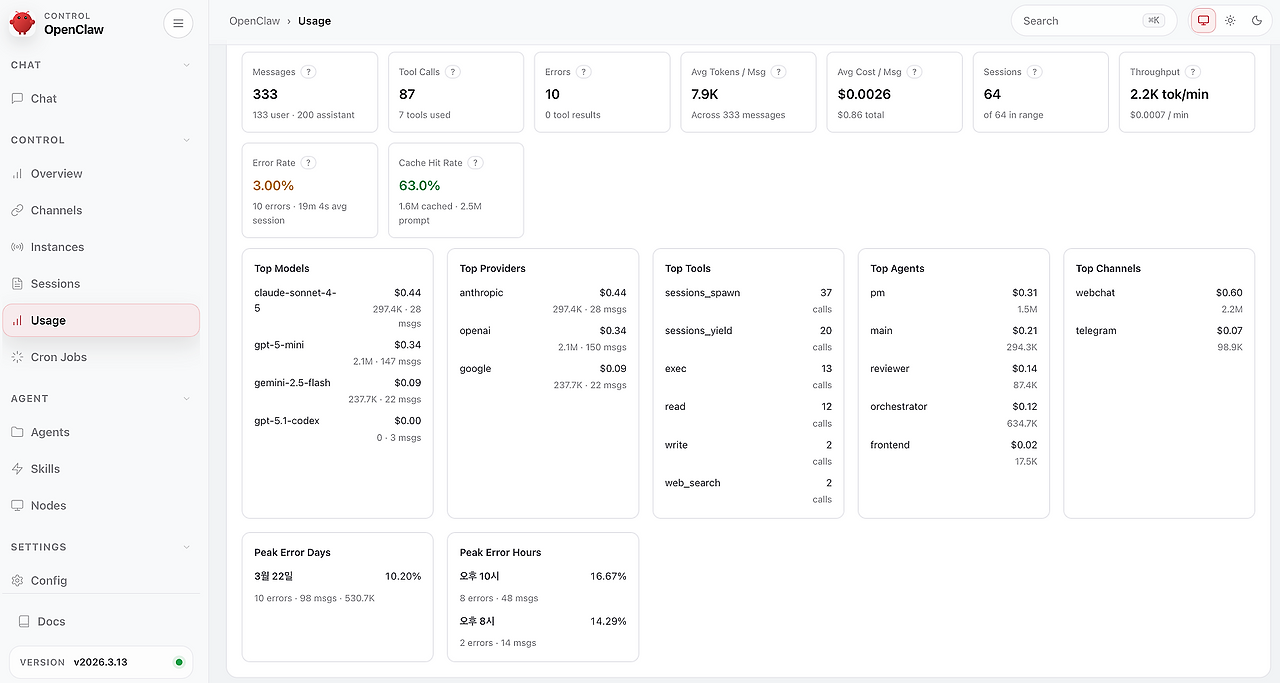1280x683 pixels.
Task: Open the Skills page
Action: pos(101,469)
